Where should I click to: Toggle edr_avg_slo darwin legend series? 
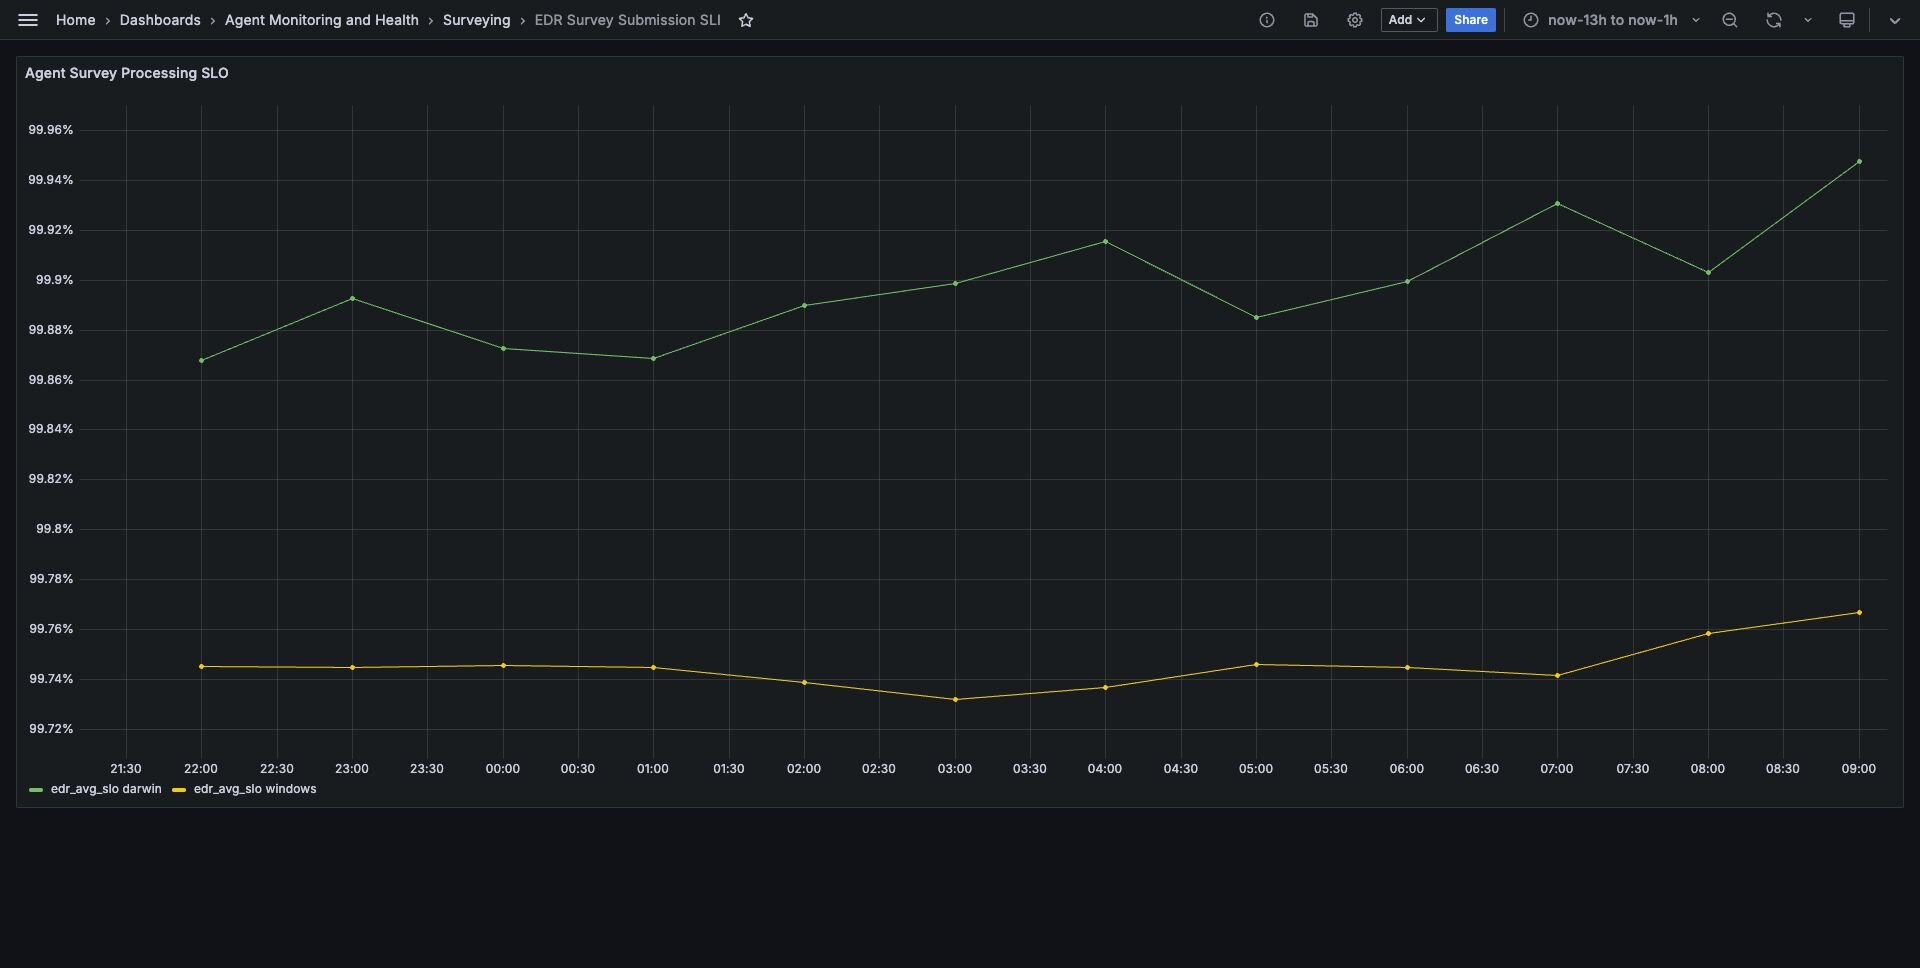click(x=106, y=789)
